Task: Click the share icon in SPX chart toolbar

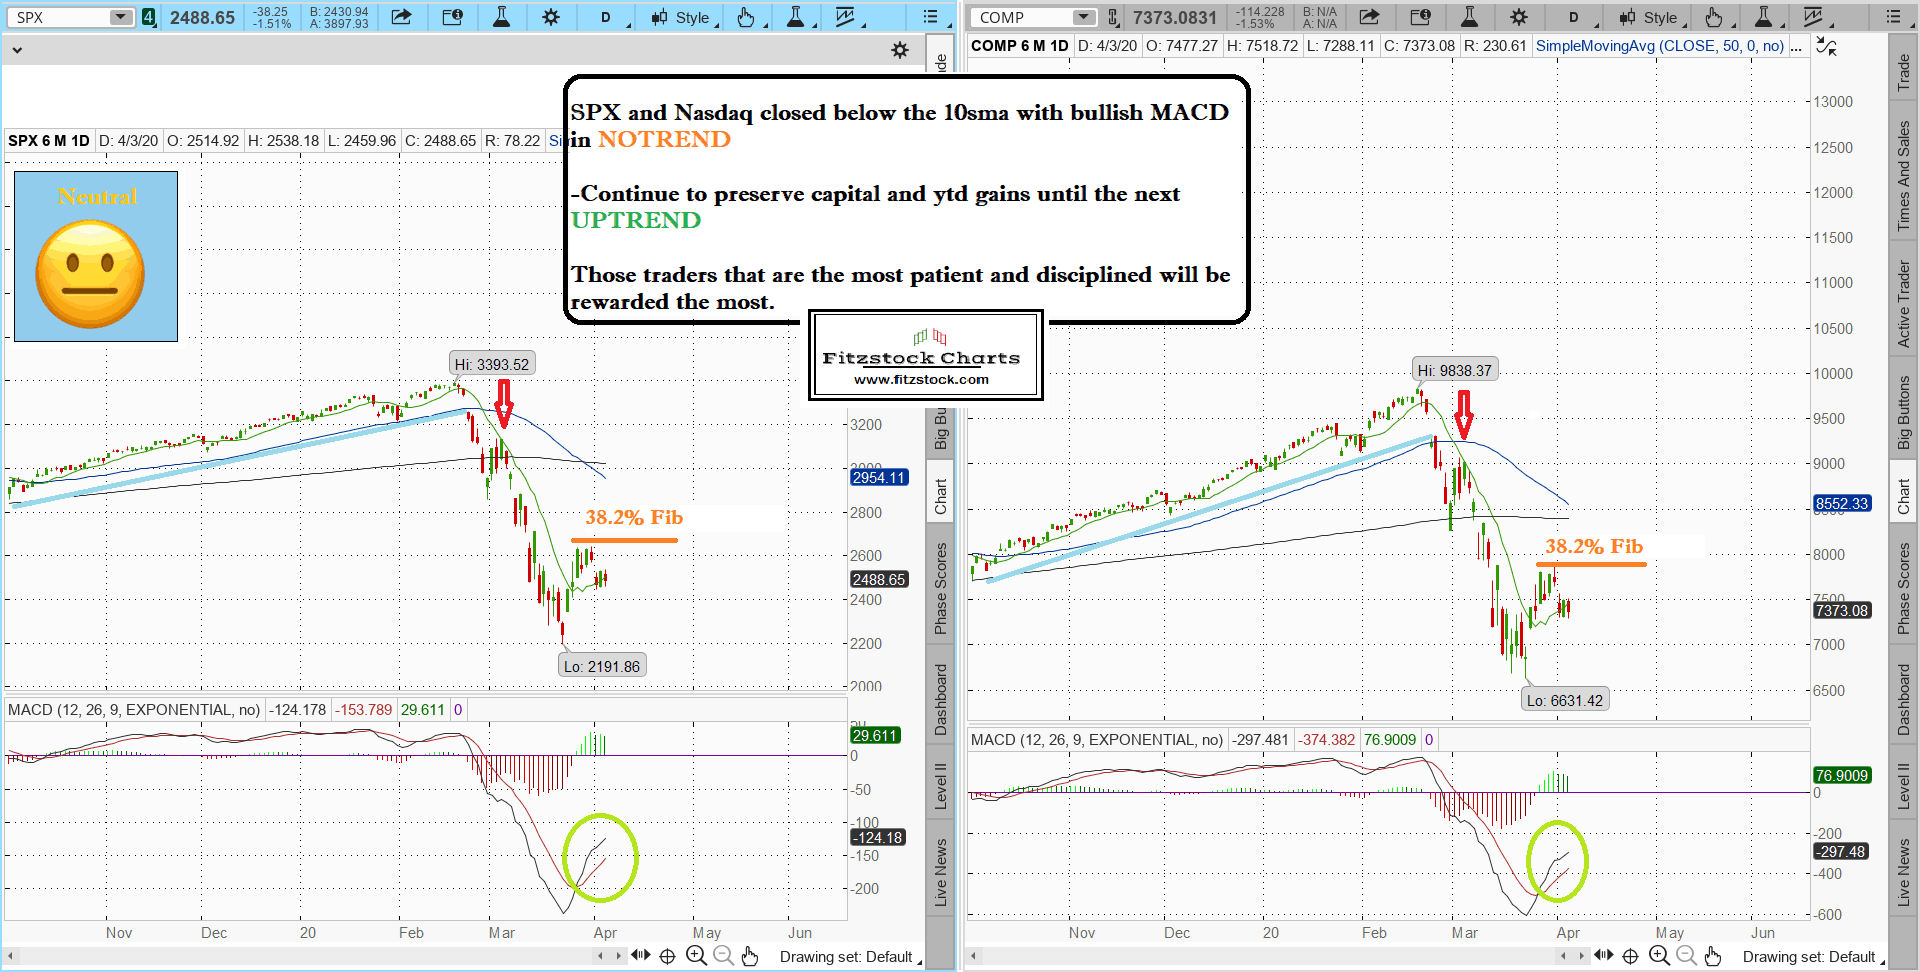Action: point(401,17)
